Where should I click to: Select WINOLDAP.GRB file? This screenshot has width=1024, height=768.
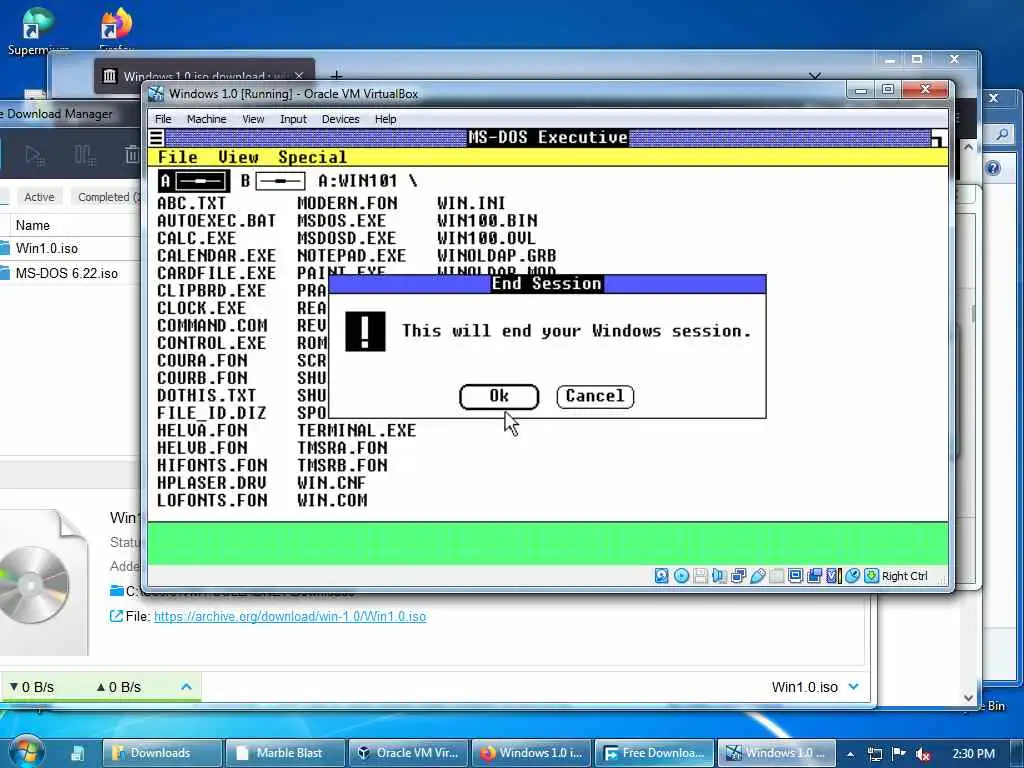496,256
